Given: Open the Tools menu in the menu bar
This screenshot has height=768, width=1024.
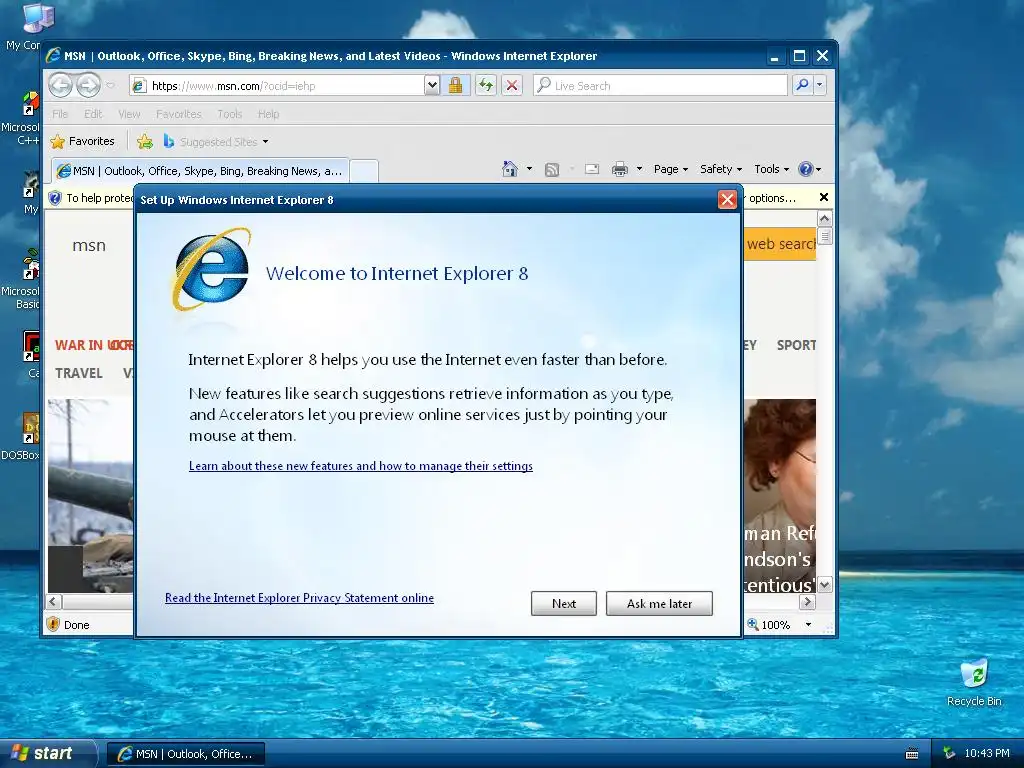Looking at the screenshot, I should pos(229,114).
